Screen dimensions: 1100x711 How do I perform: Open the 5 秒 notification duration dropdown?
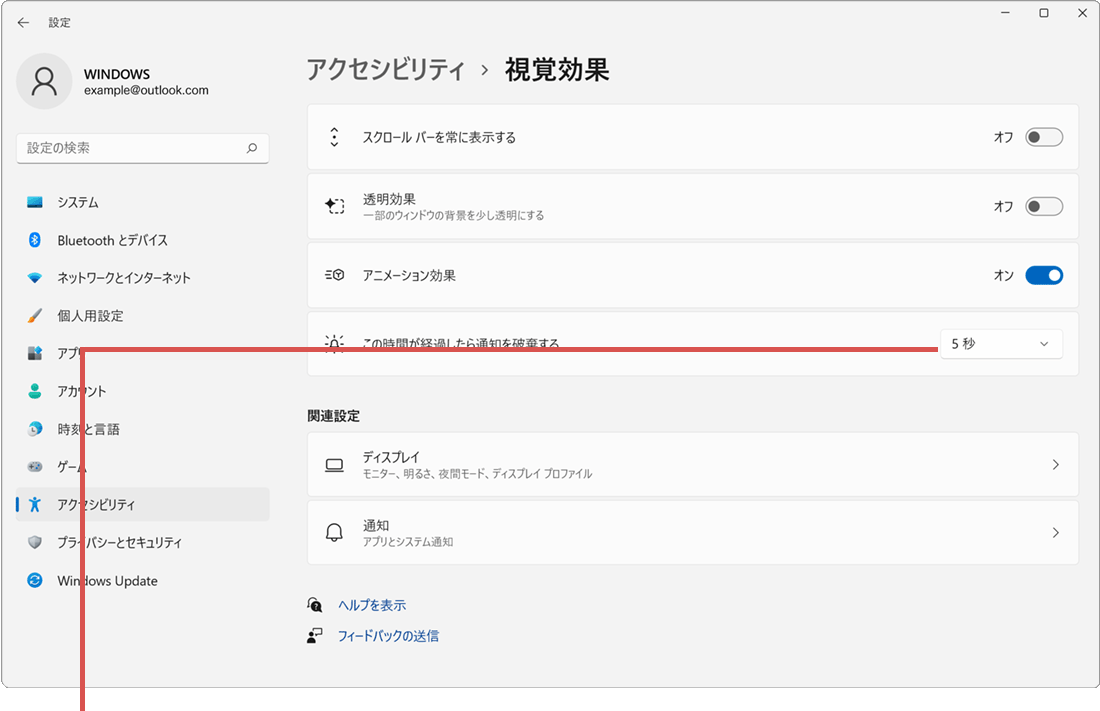(x=1001, y=344)
